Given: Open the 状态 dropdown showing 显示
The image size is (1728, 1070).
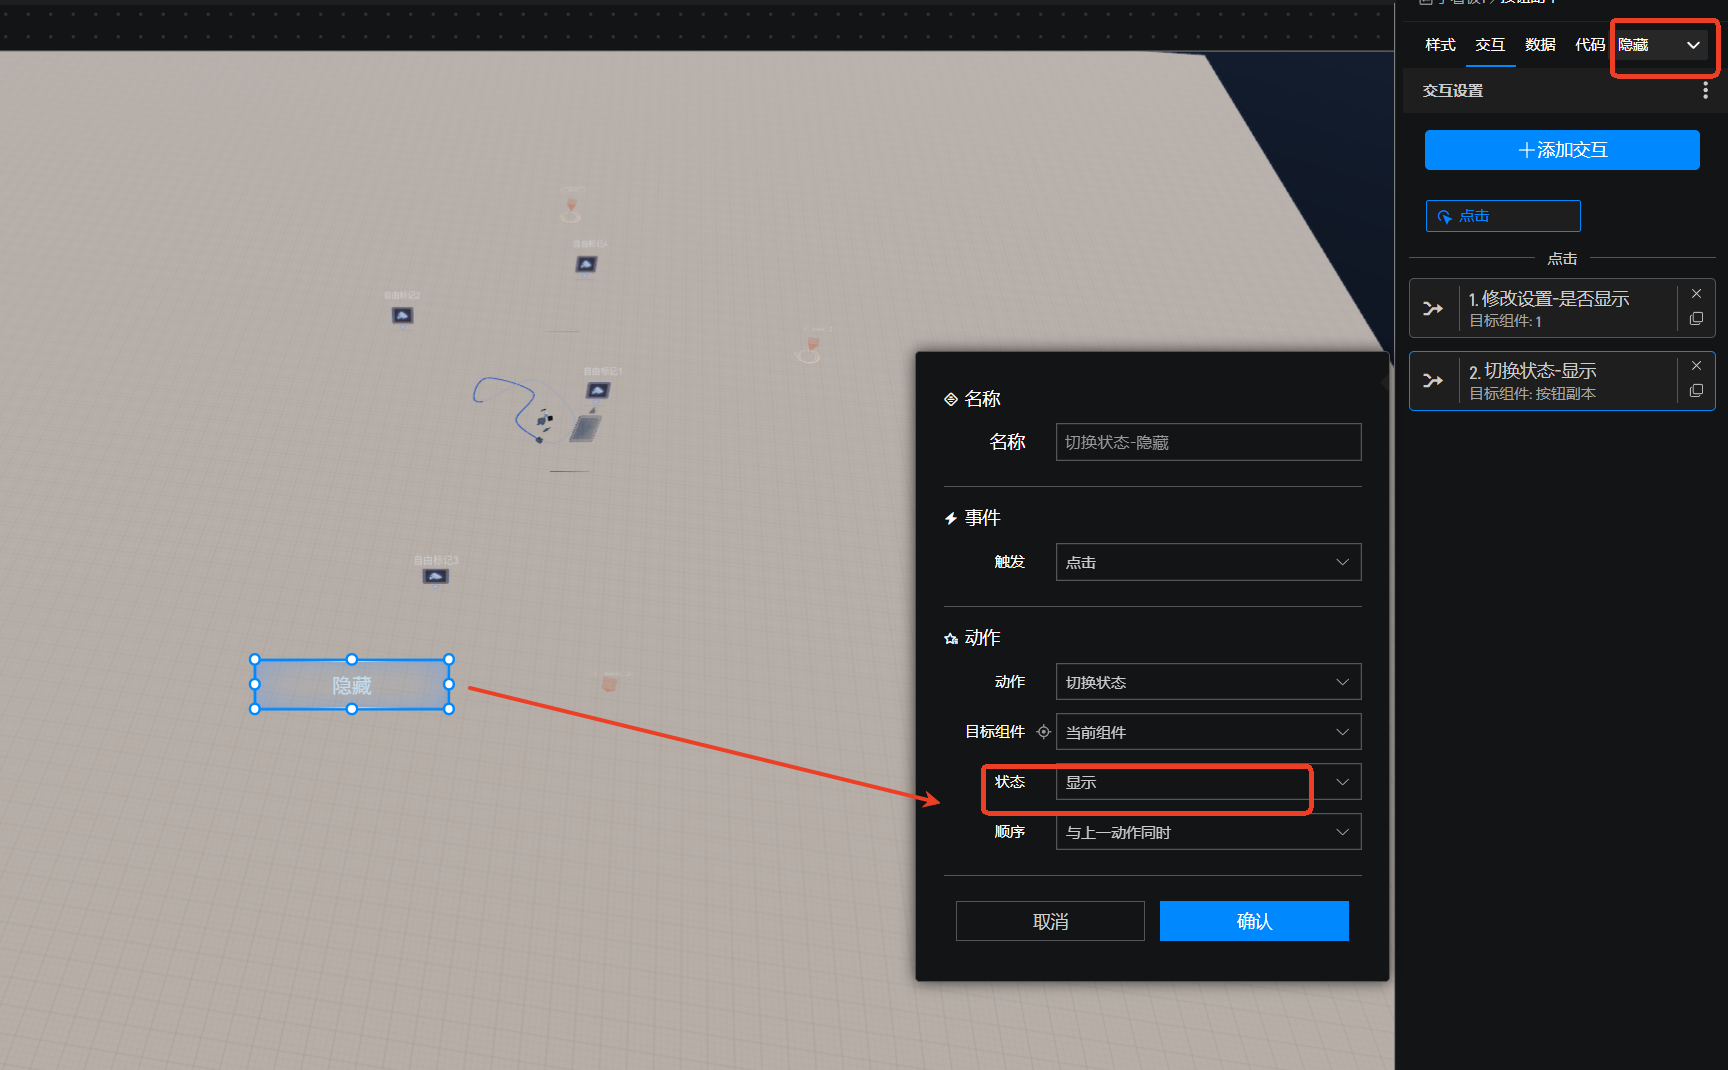Looking at the screenshot, I should [x=1208, y=782].
